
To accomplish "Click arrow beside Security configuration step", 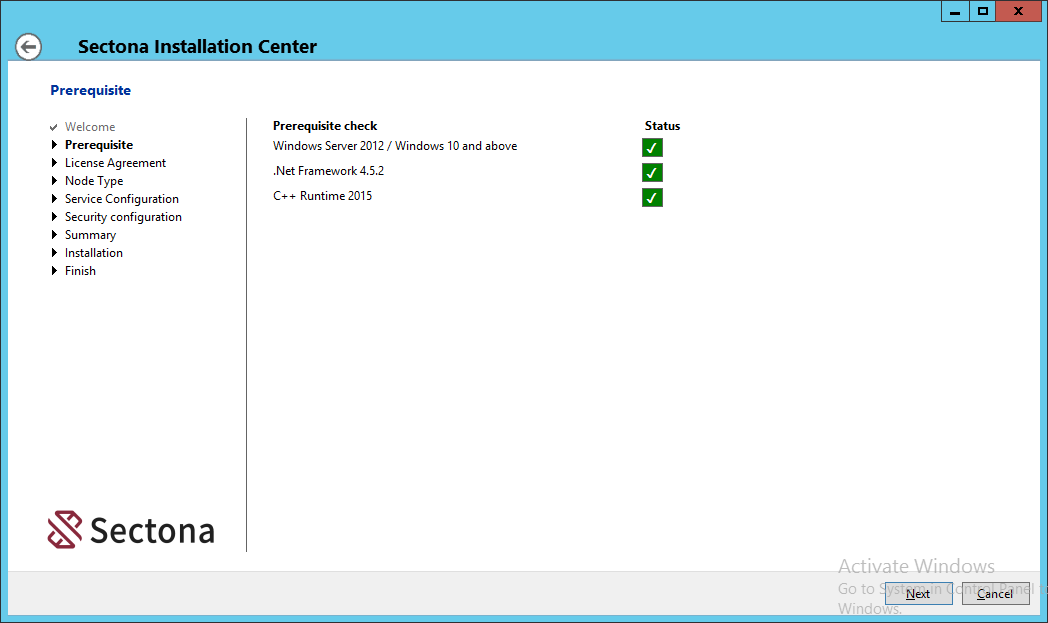I will 54,217.
